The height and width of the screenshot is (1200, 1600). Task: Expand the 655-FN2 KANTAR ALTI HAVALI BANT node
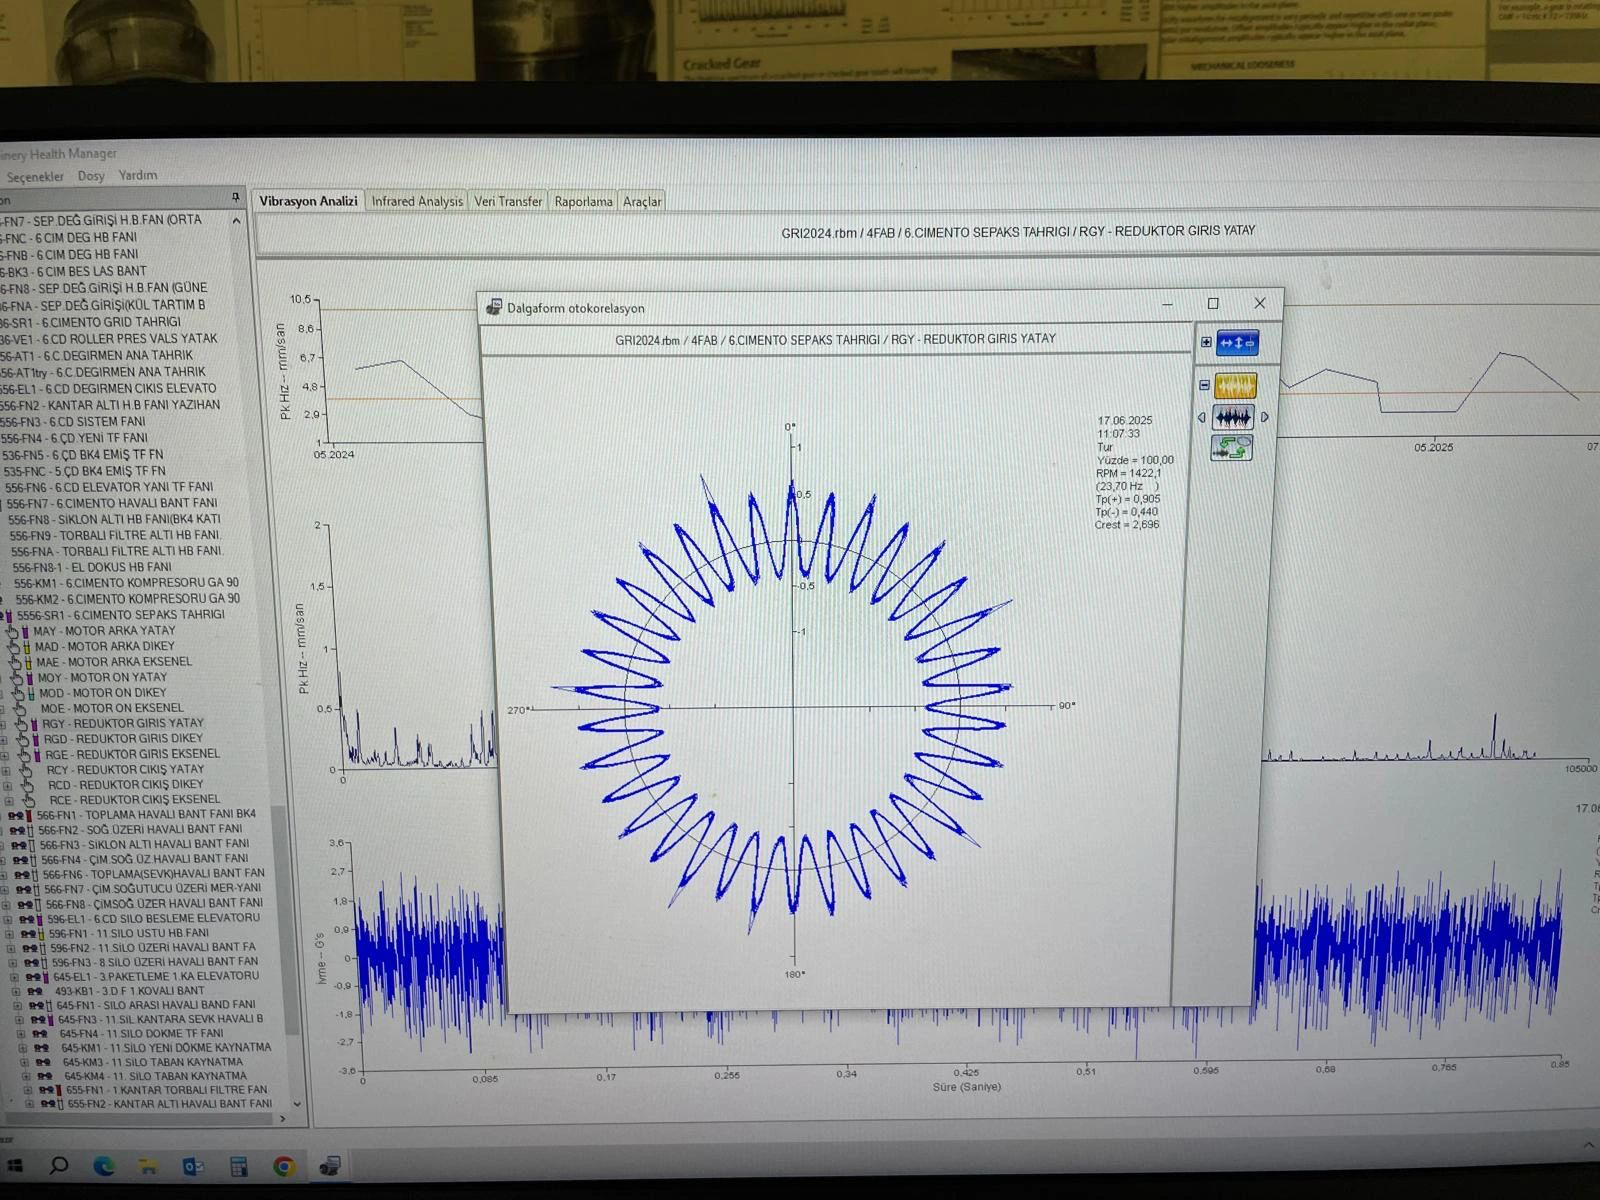(29, 1105)
